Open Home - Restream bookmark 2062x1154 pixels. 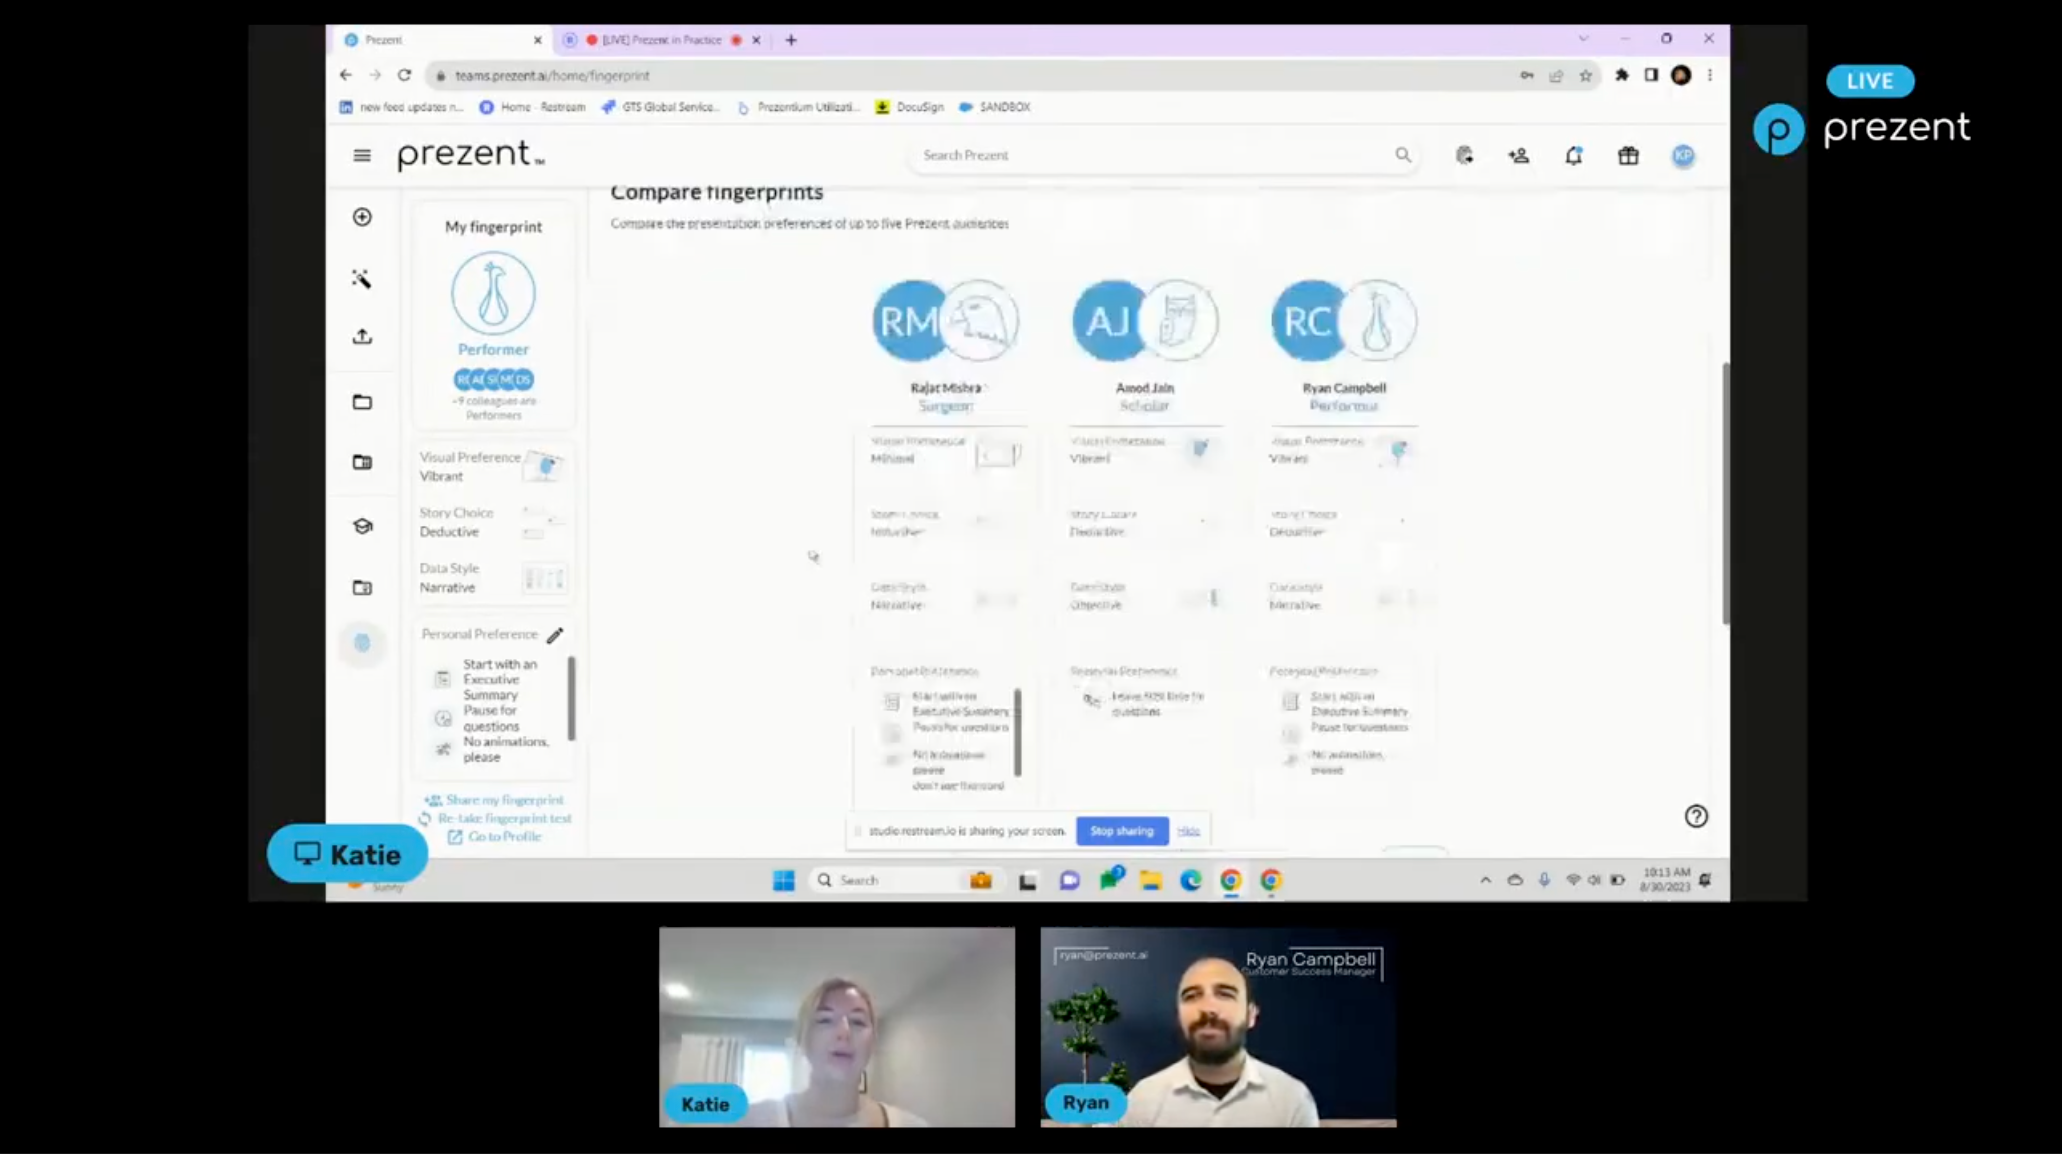tap(533, 107)
